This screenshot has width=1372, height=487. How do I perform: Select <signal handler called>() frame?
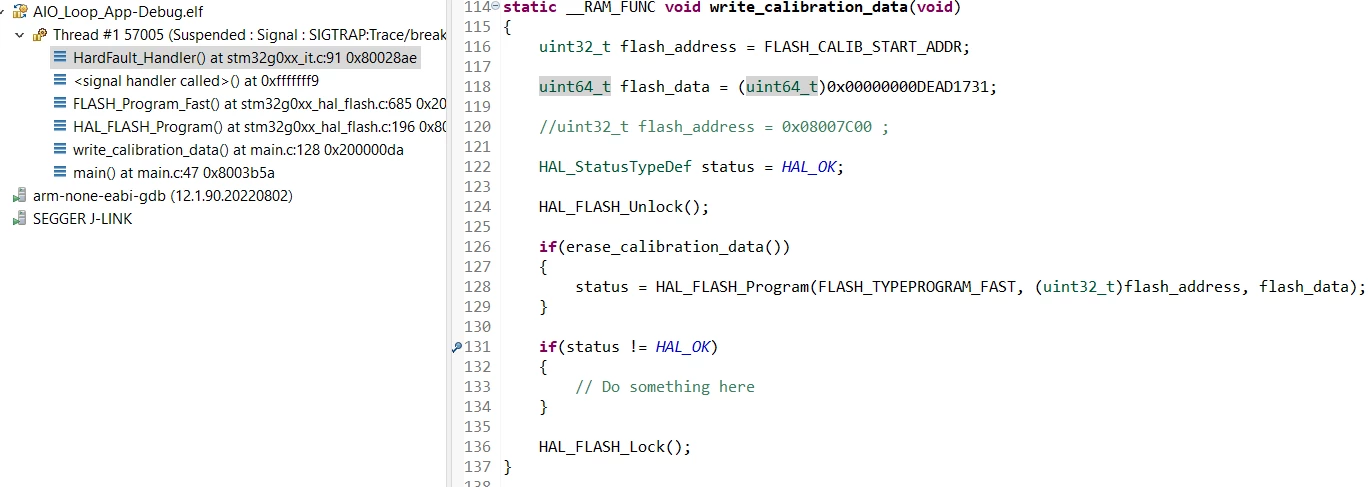pyautogui.click(x=196, y=81)
